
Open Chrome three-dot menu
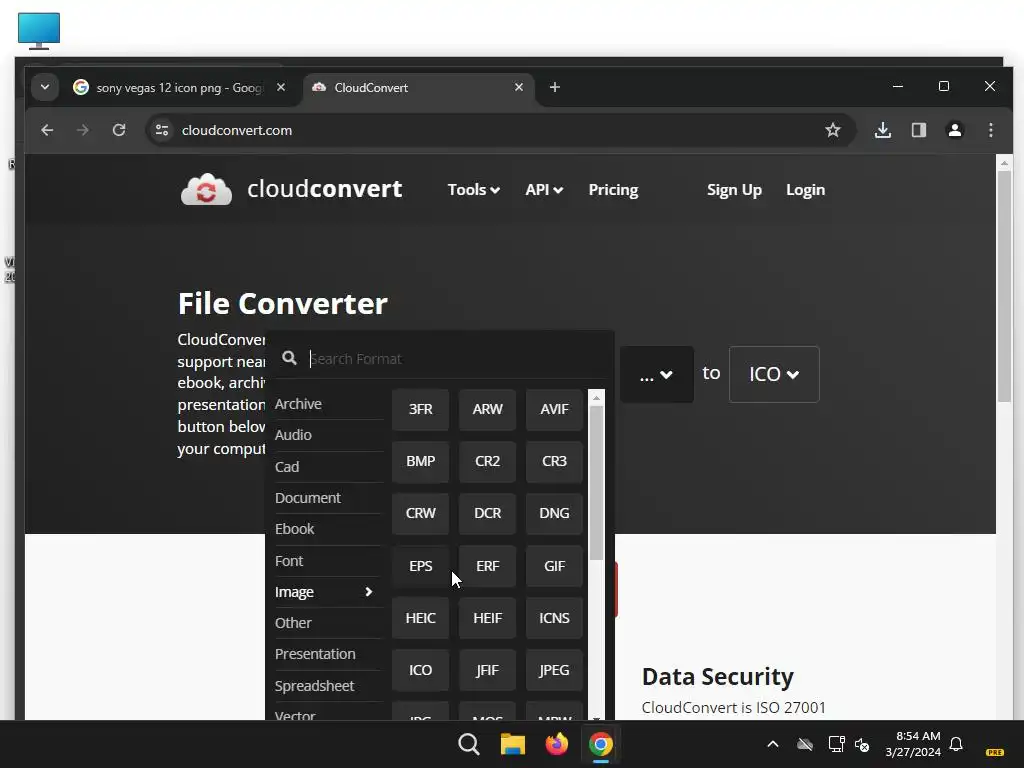pyautogui.click(x=991, y=130)
